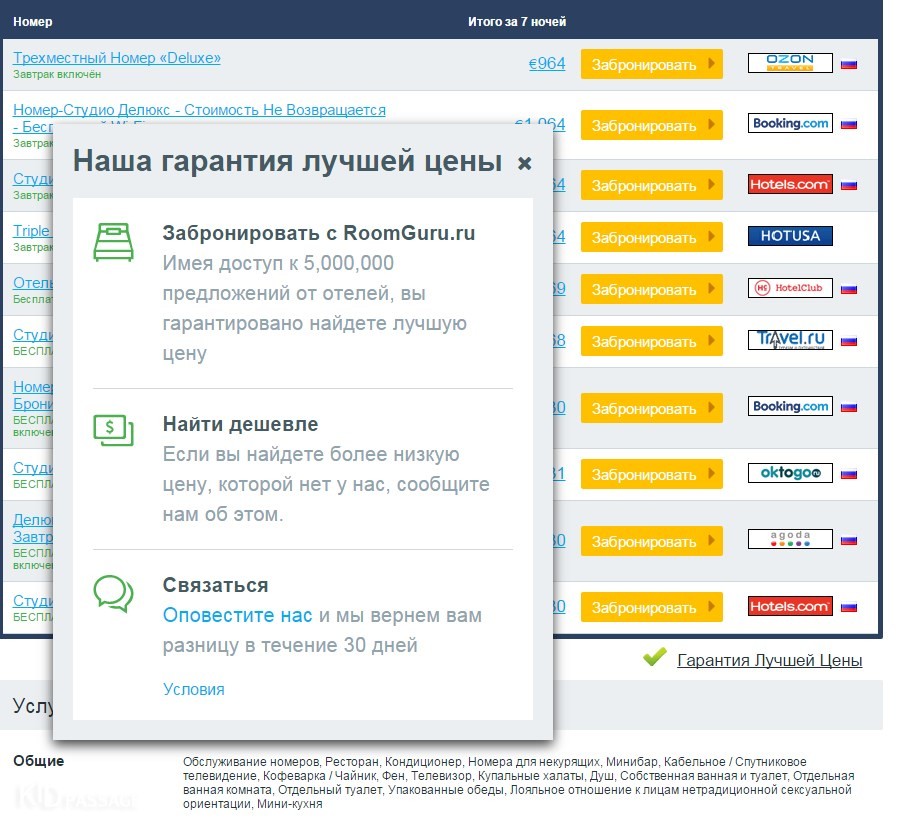Click the green bed icon in popup

coord(113,242)
